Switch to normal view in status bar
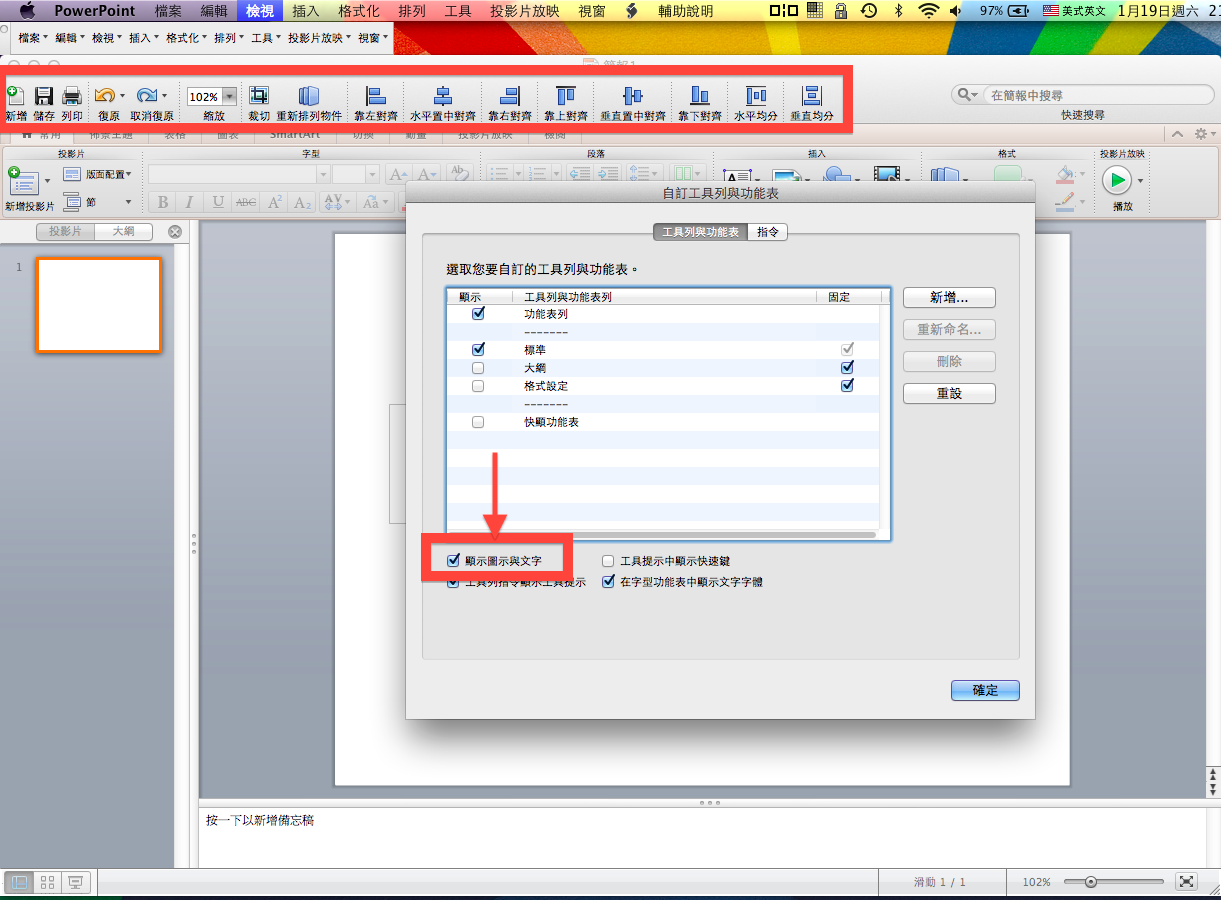 19,882
